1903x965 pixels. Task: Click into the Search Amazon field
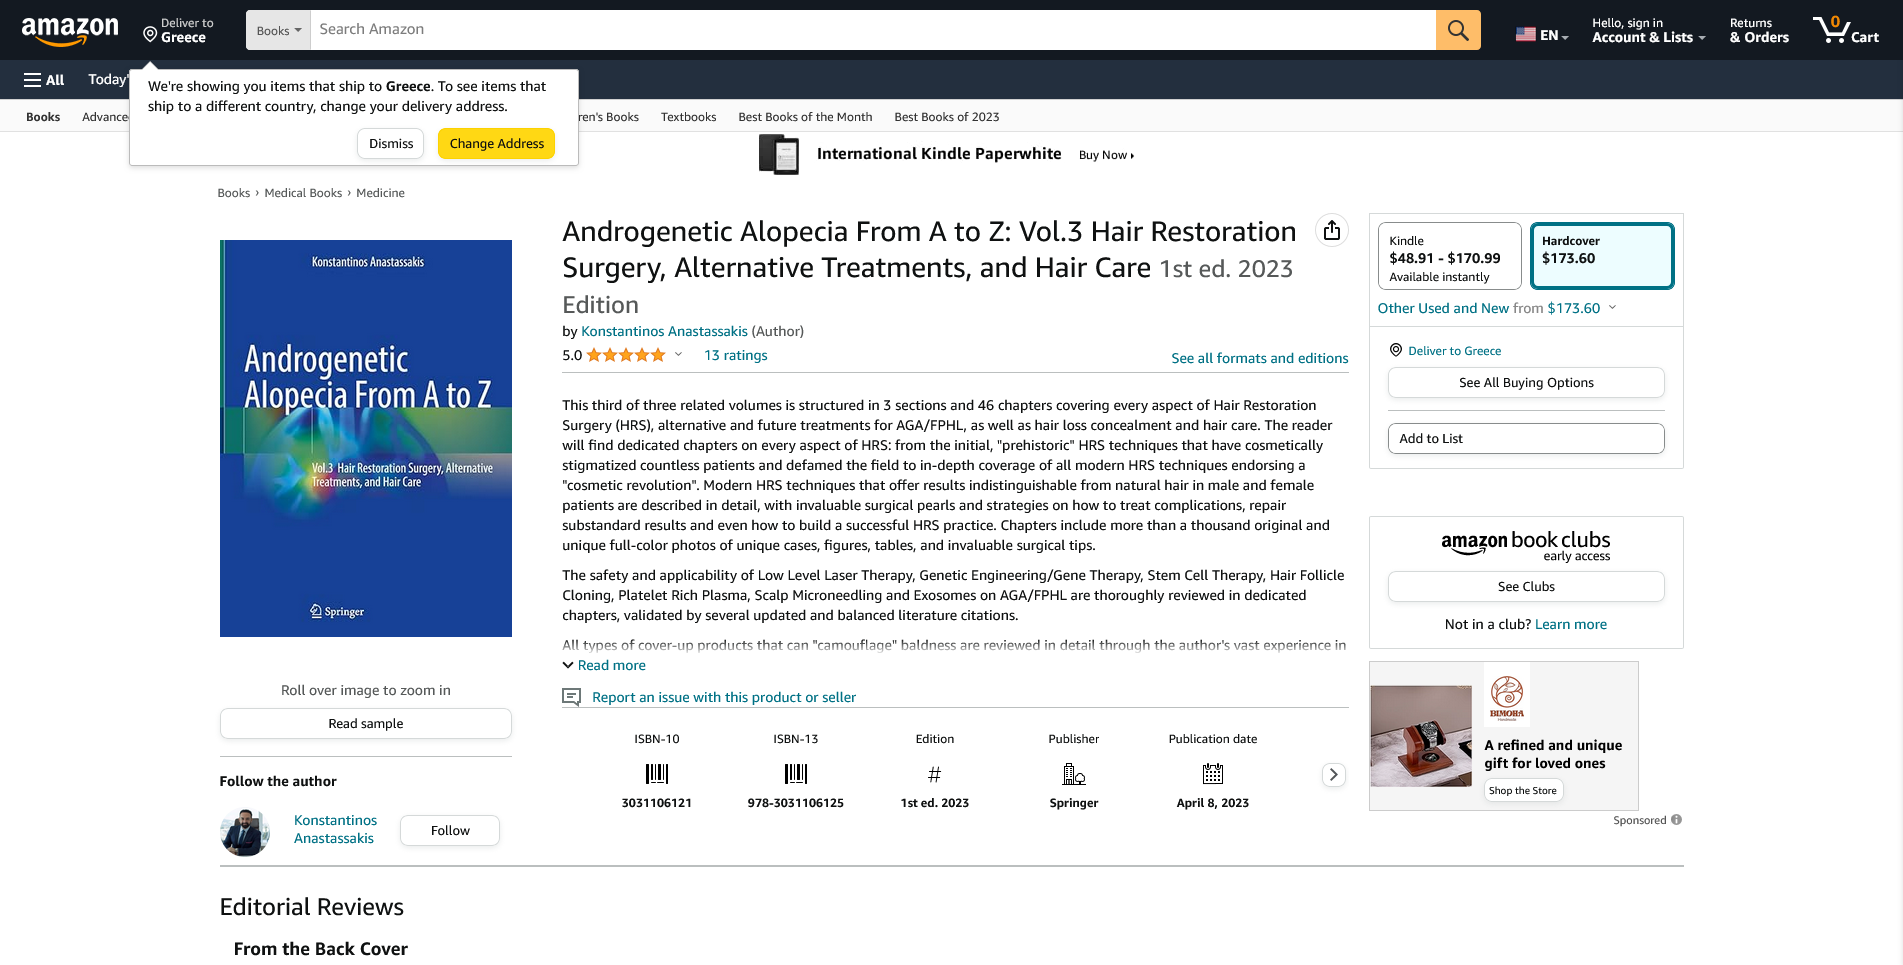point(870,30)
